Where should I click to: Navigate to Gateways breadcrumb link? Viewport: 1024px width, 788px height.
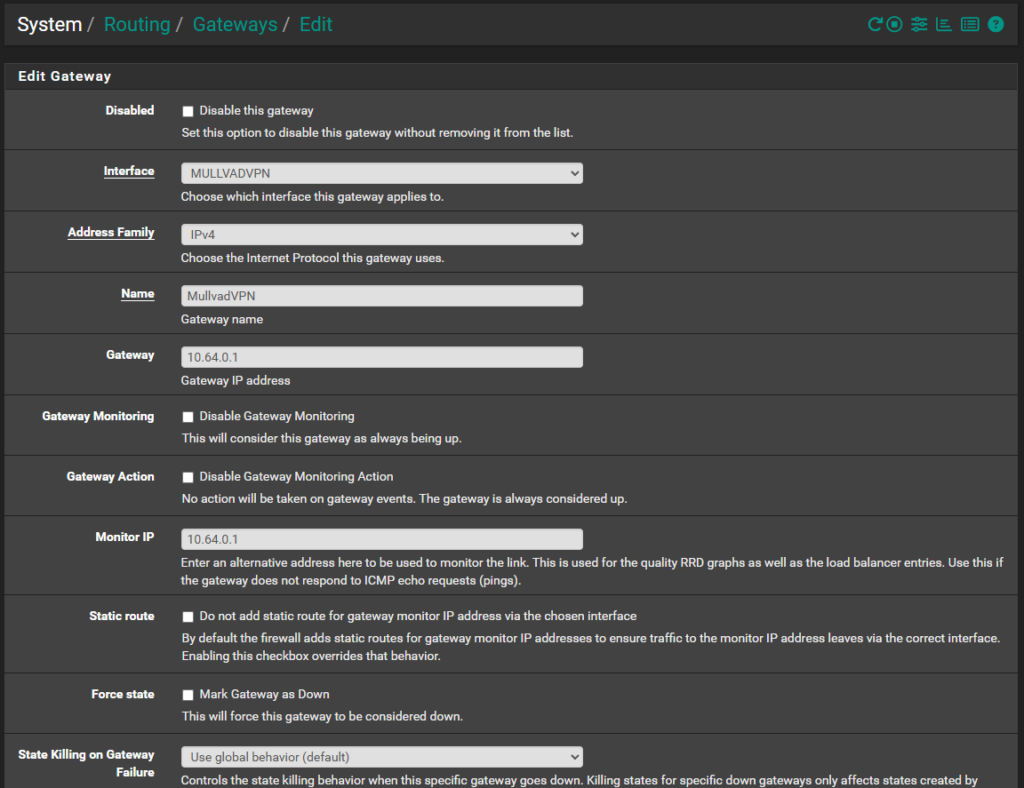[235, 25]
